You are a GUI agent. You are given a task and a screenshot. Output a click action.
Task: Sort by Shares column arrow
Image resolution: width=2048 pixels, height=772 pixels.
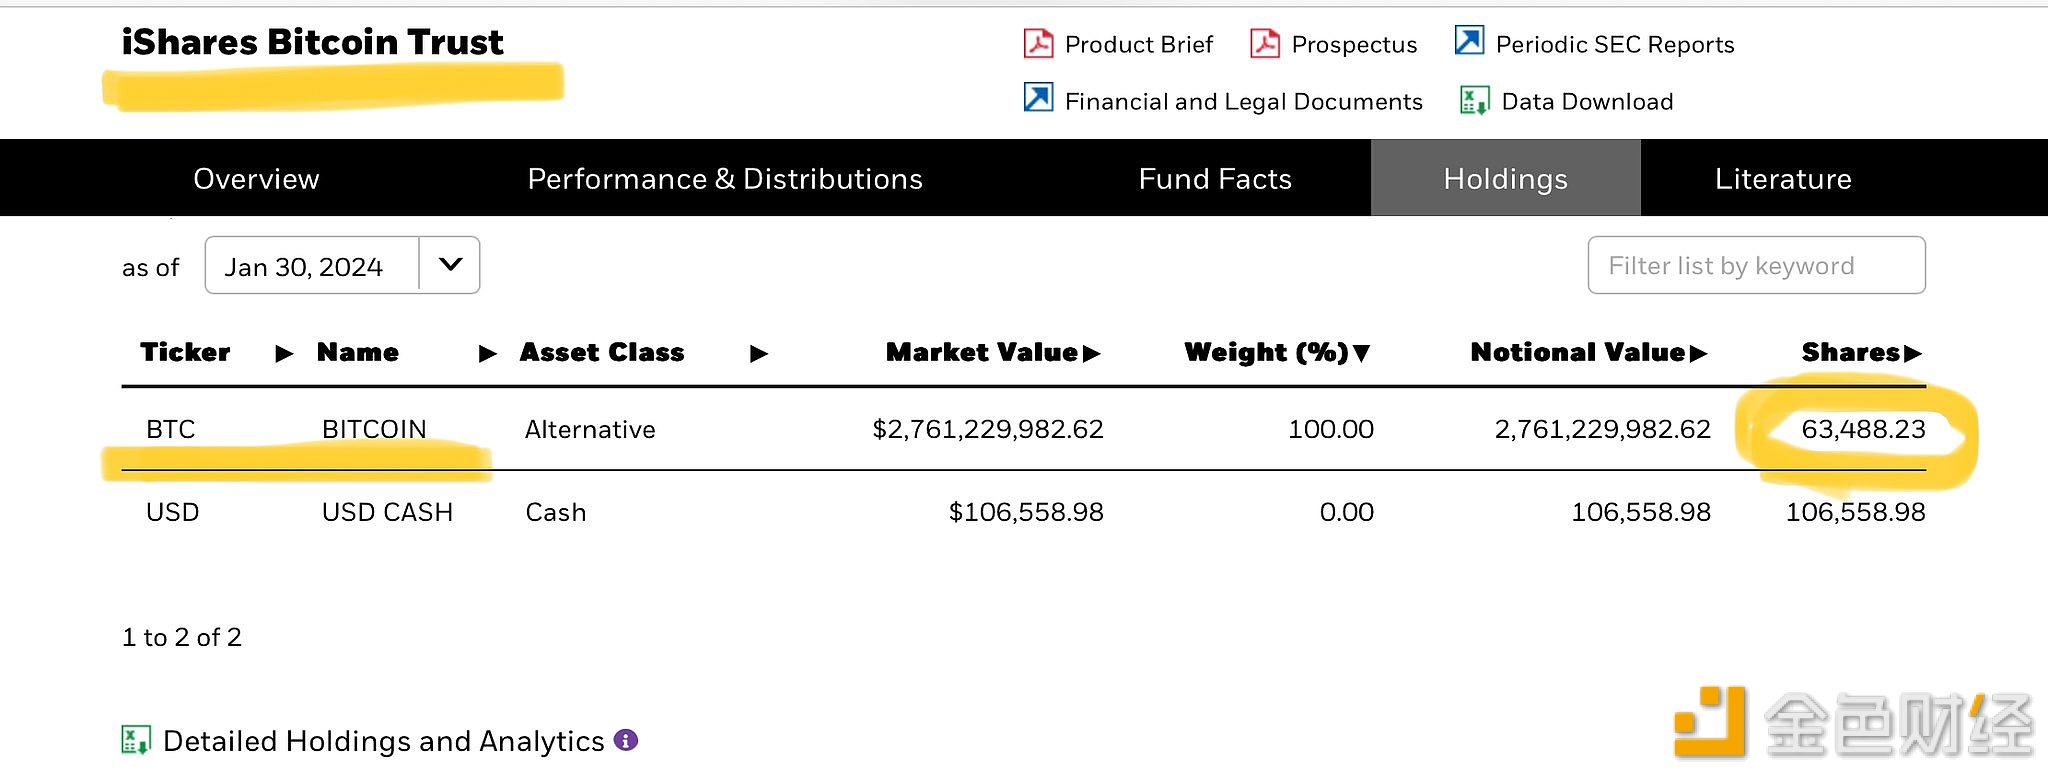[x=1913, y=353]
